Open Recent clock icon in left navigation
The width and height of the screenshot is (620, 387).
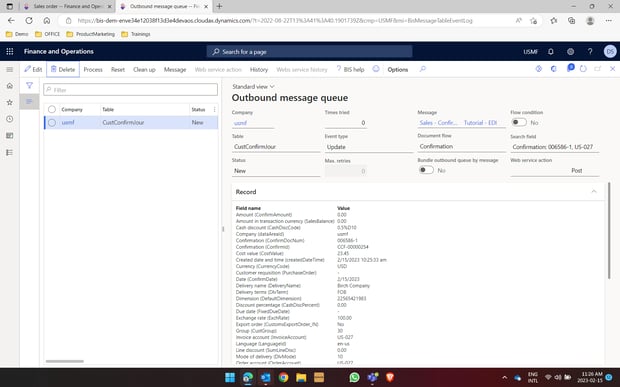pyautogui.click(x=10, y=119)
